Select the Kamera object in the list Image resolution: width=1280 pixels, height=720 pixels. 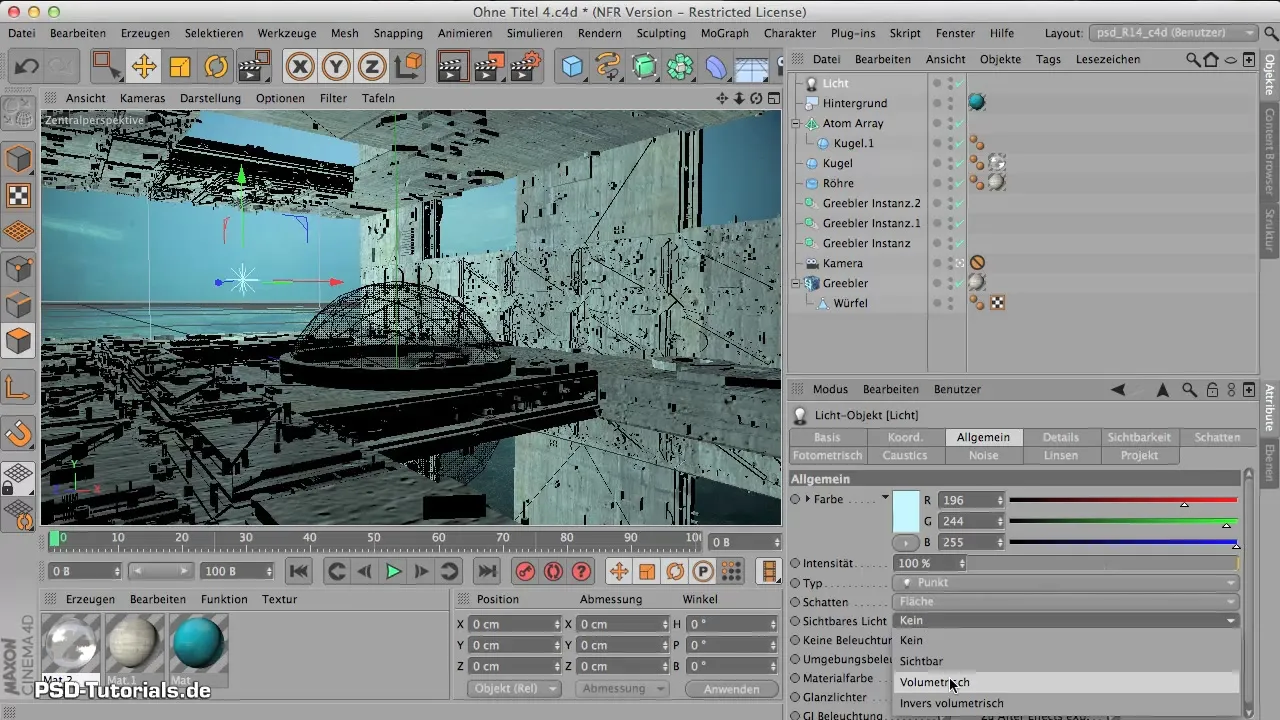tap(842, 263)
